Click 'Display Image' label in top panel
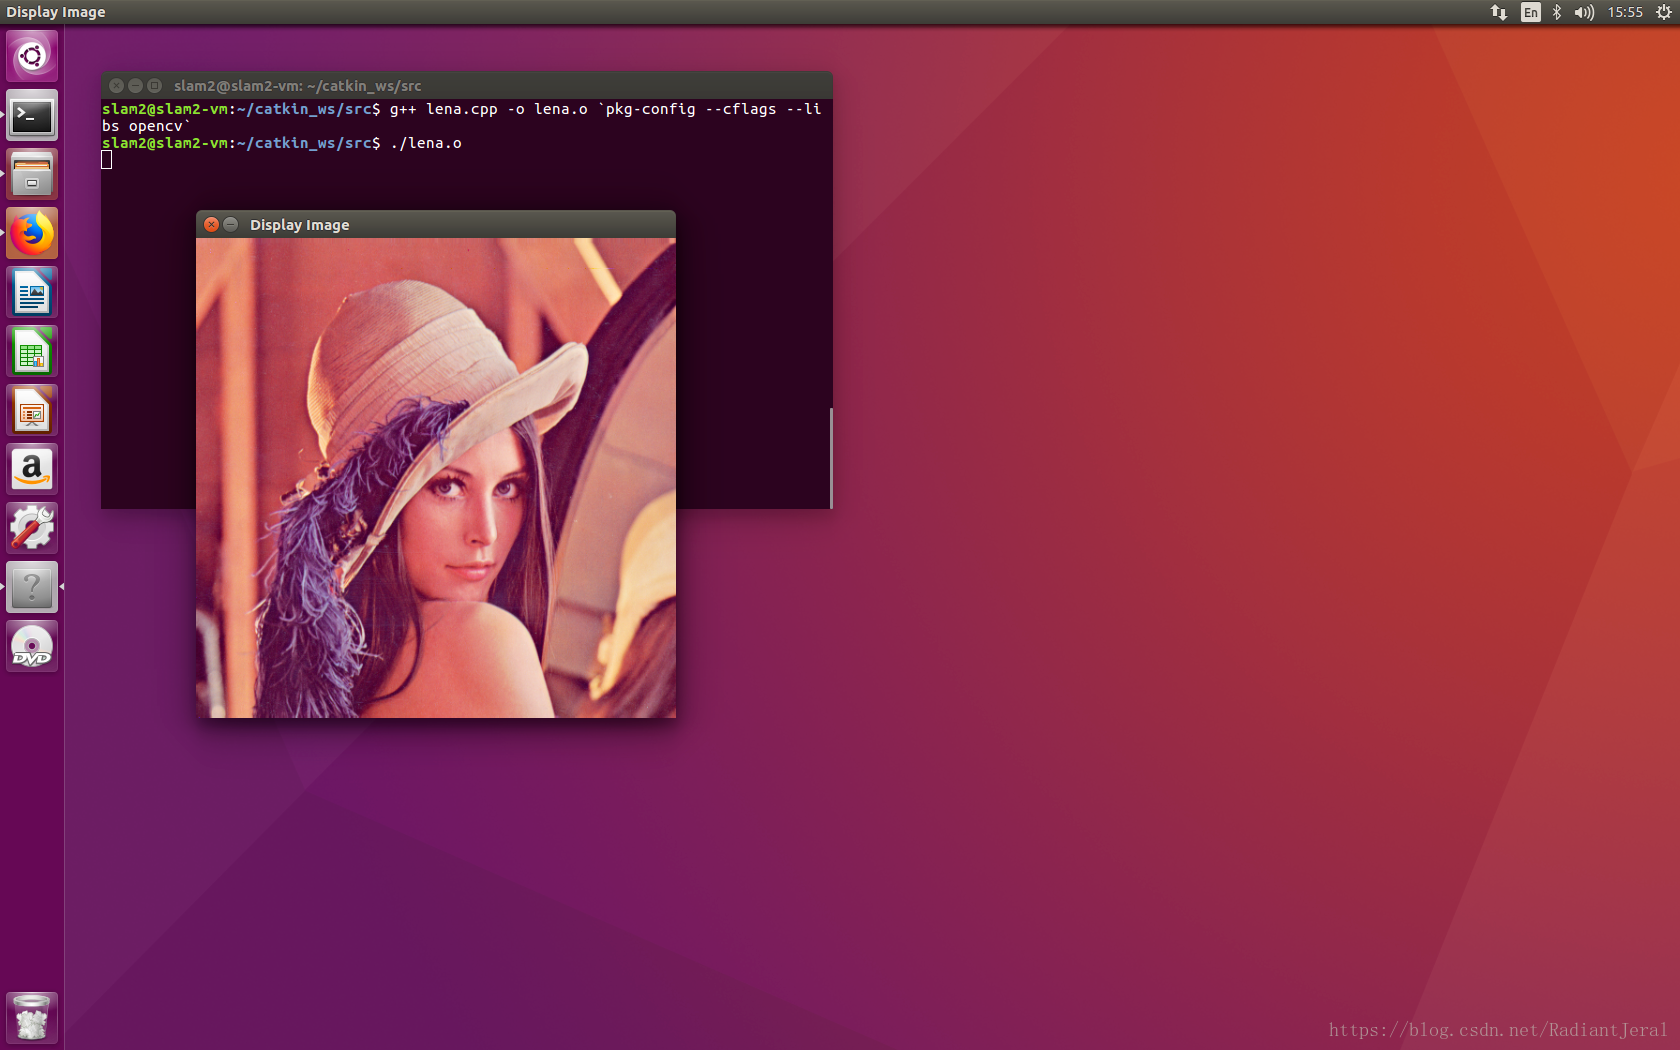 (x=56, y=12)
